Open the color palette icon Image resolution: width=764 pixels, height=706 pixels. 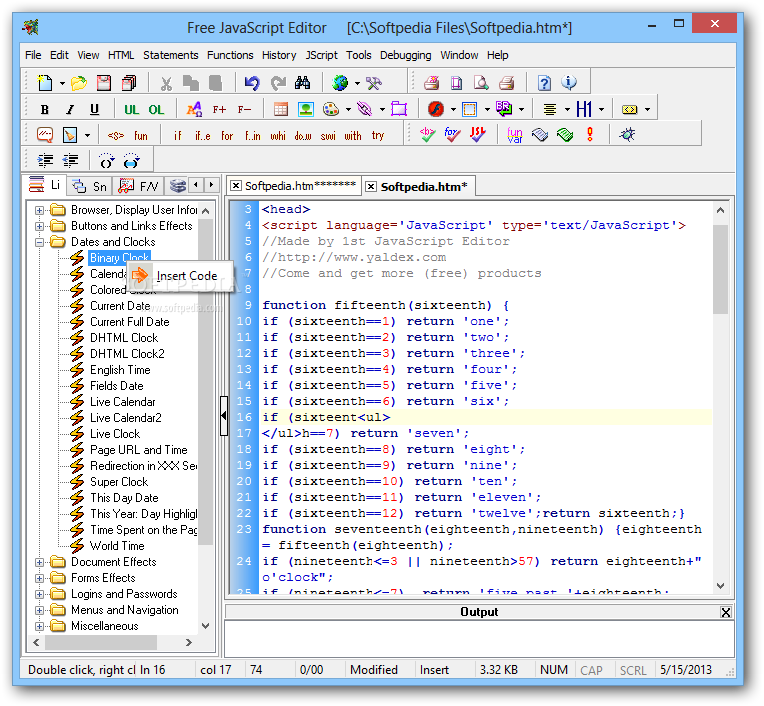click(x=331, y=109)
